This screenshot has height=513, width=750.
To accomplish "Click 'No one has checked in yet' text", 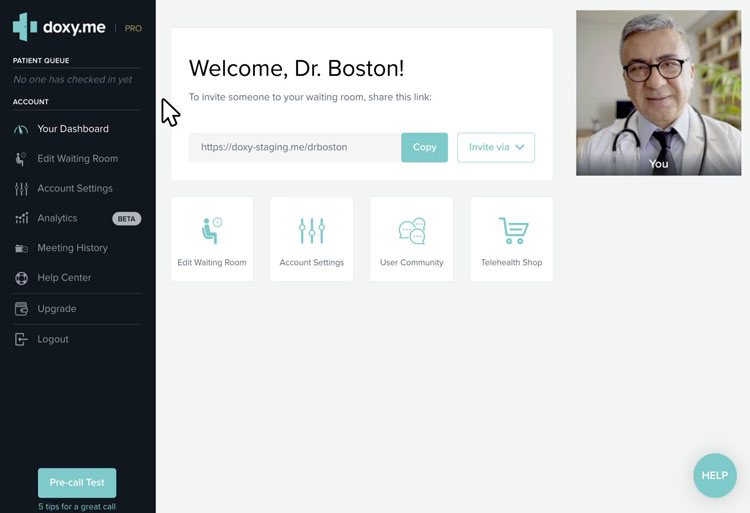I will (x=73, y=79).
